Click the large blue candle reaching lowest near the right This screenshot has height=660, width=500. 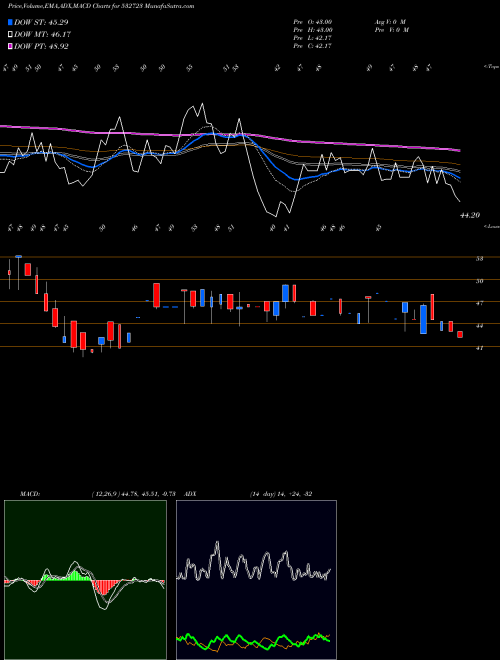point(423,319)
